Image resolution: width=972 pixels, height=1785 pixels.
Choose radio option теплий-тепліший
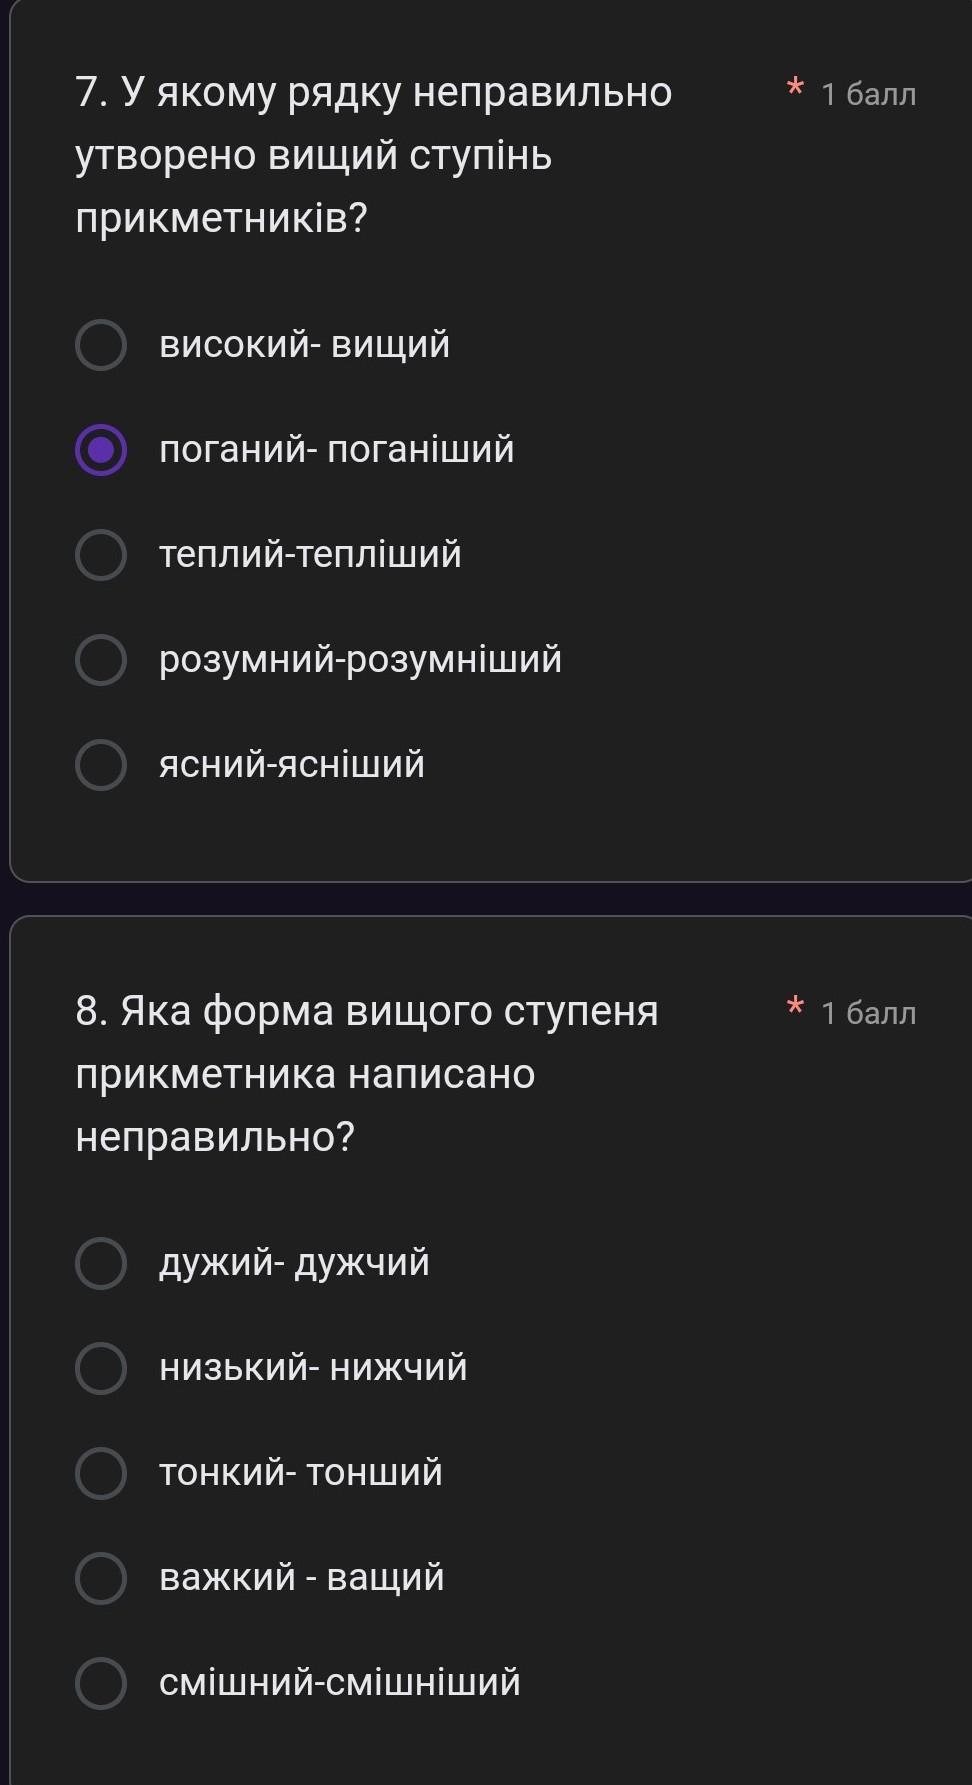(x=101, y=555)
